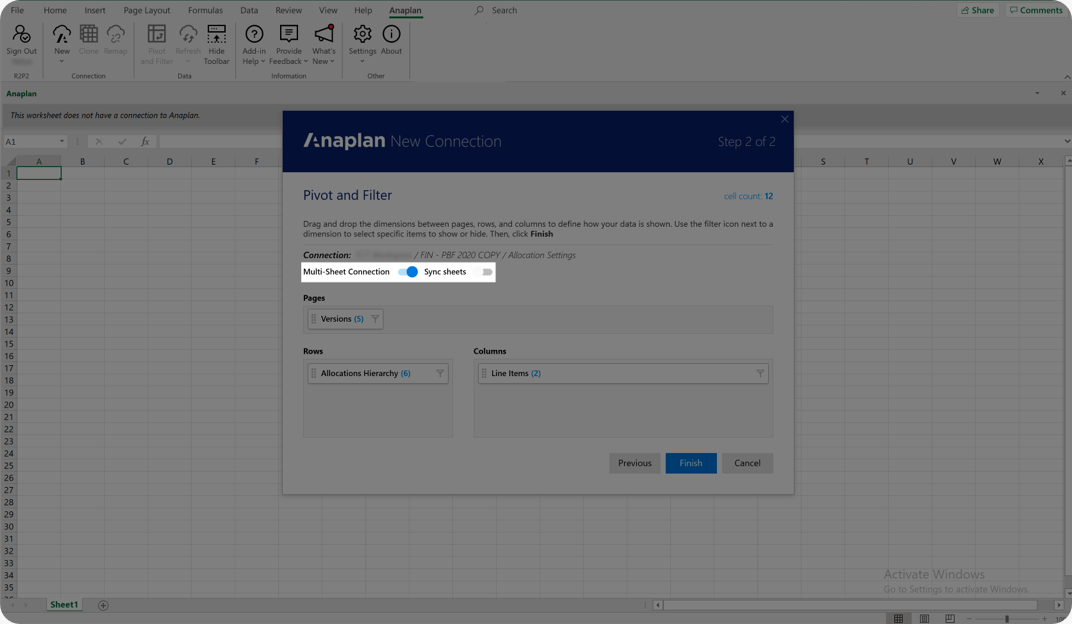Expand the Settings dropdown arrow
This screenshot has width=1072, height=624.
tap(362, 62)
